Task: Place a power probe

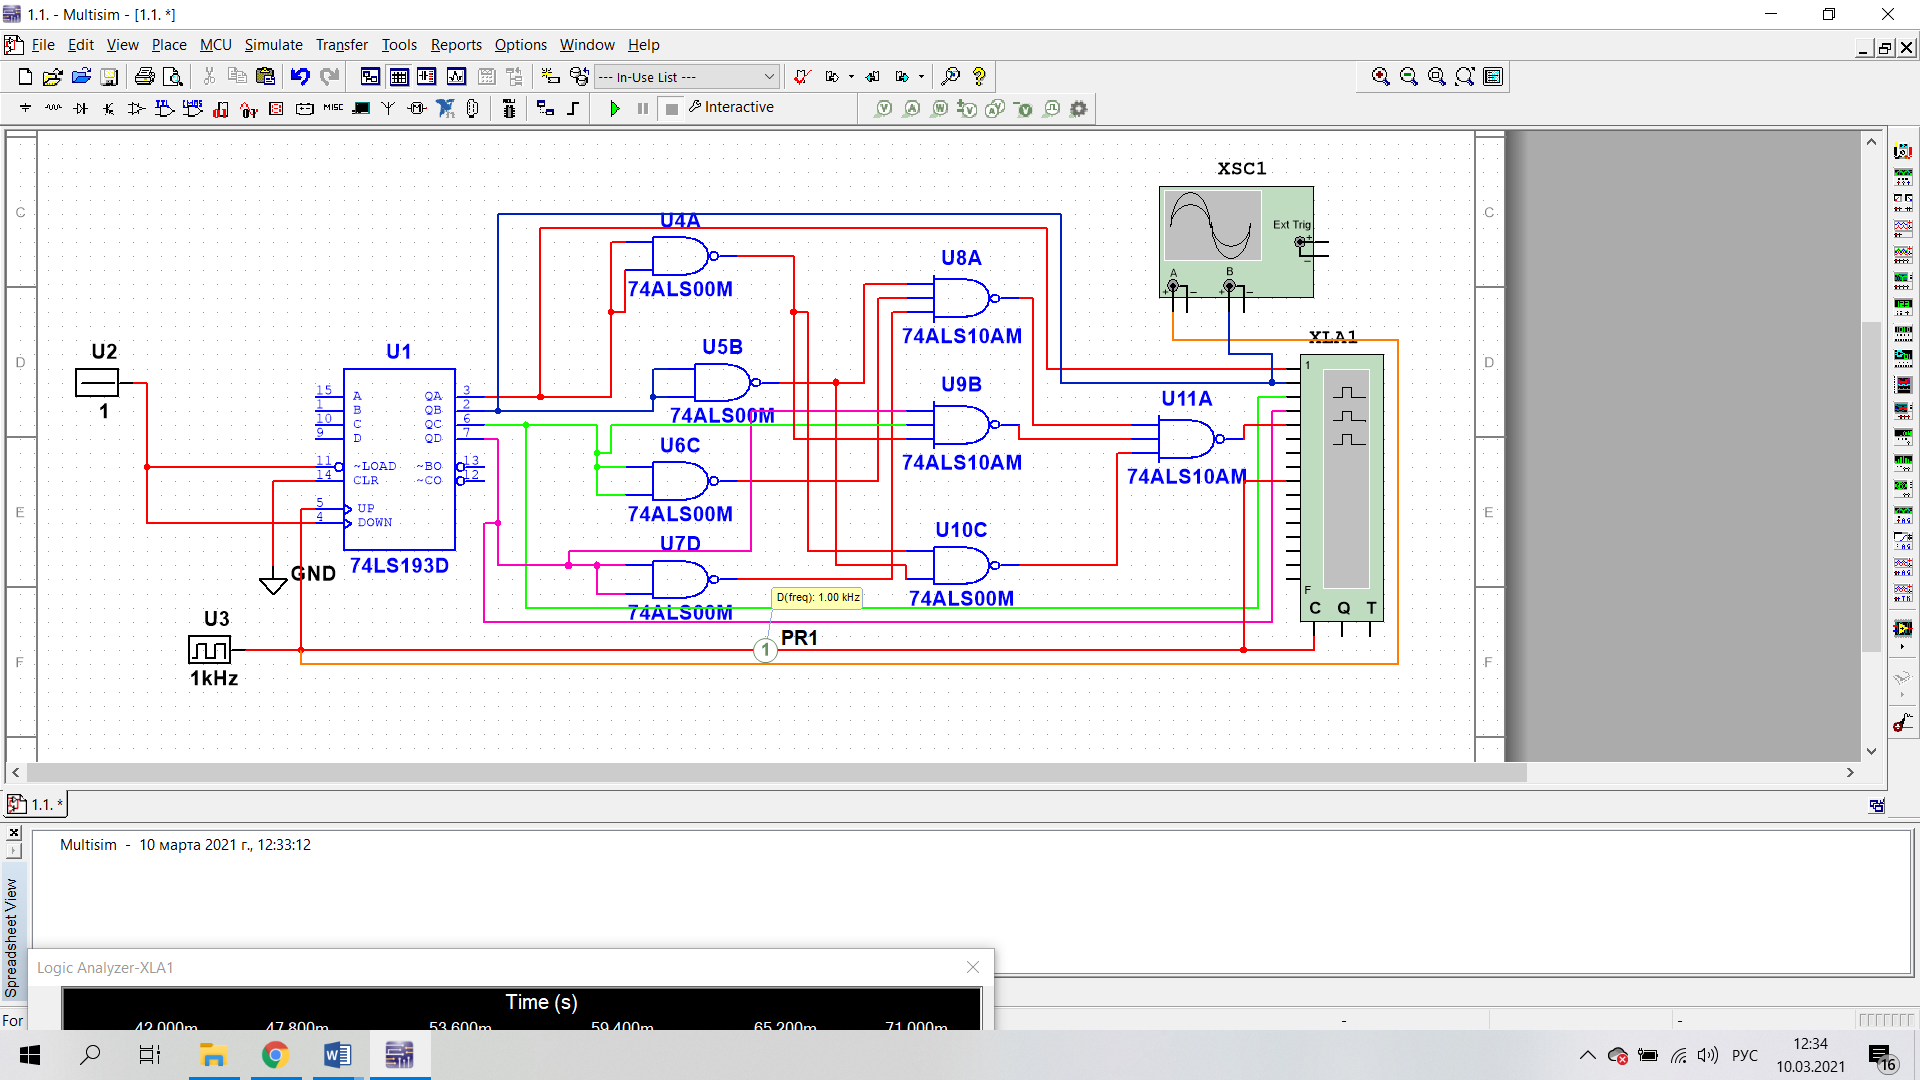Action: click(939, 108)
